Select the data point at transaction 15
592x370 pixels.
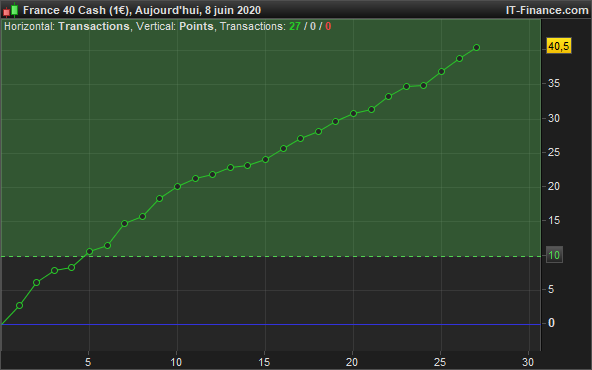click(x=265, y=160)
